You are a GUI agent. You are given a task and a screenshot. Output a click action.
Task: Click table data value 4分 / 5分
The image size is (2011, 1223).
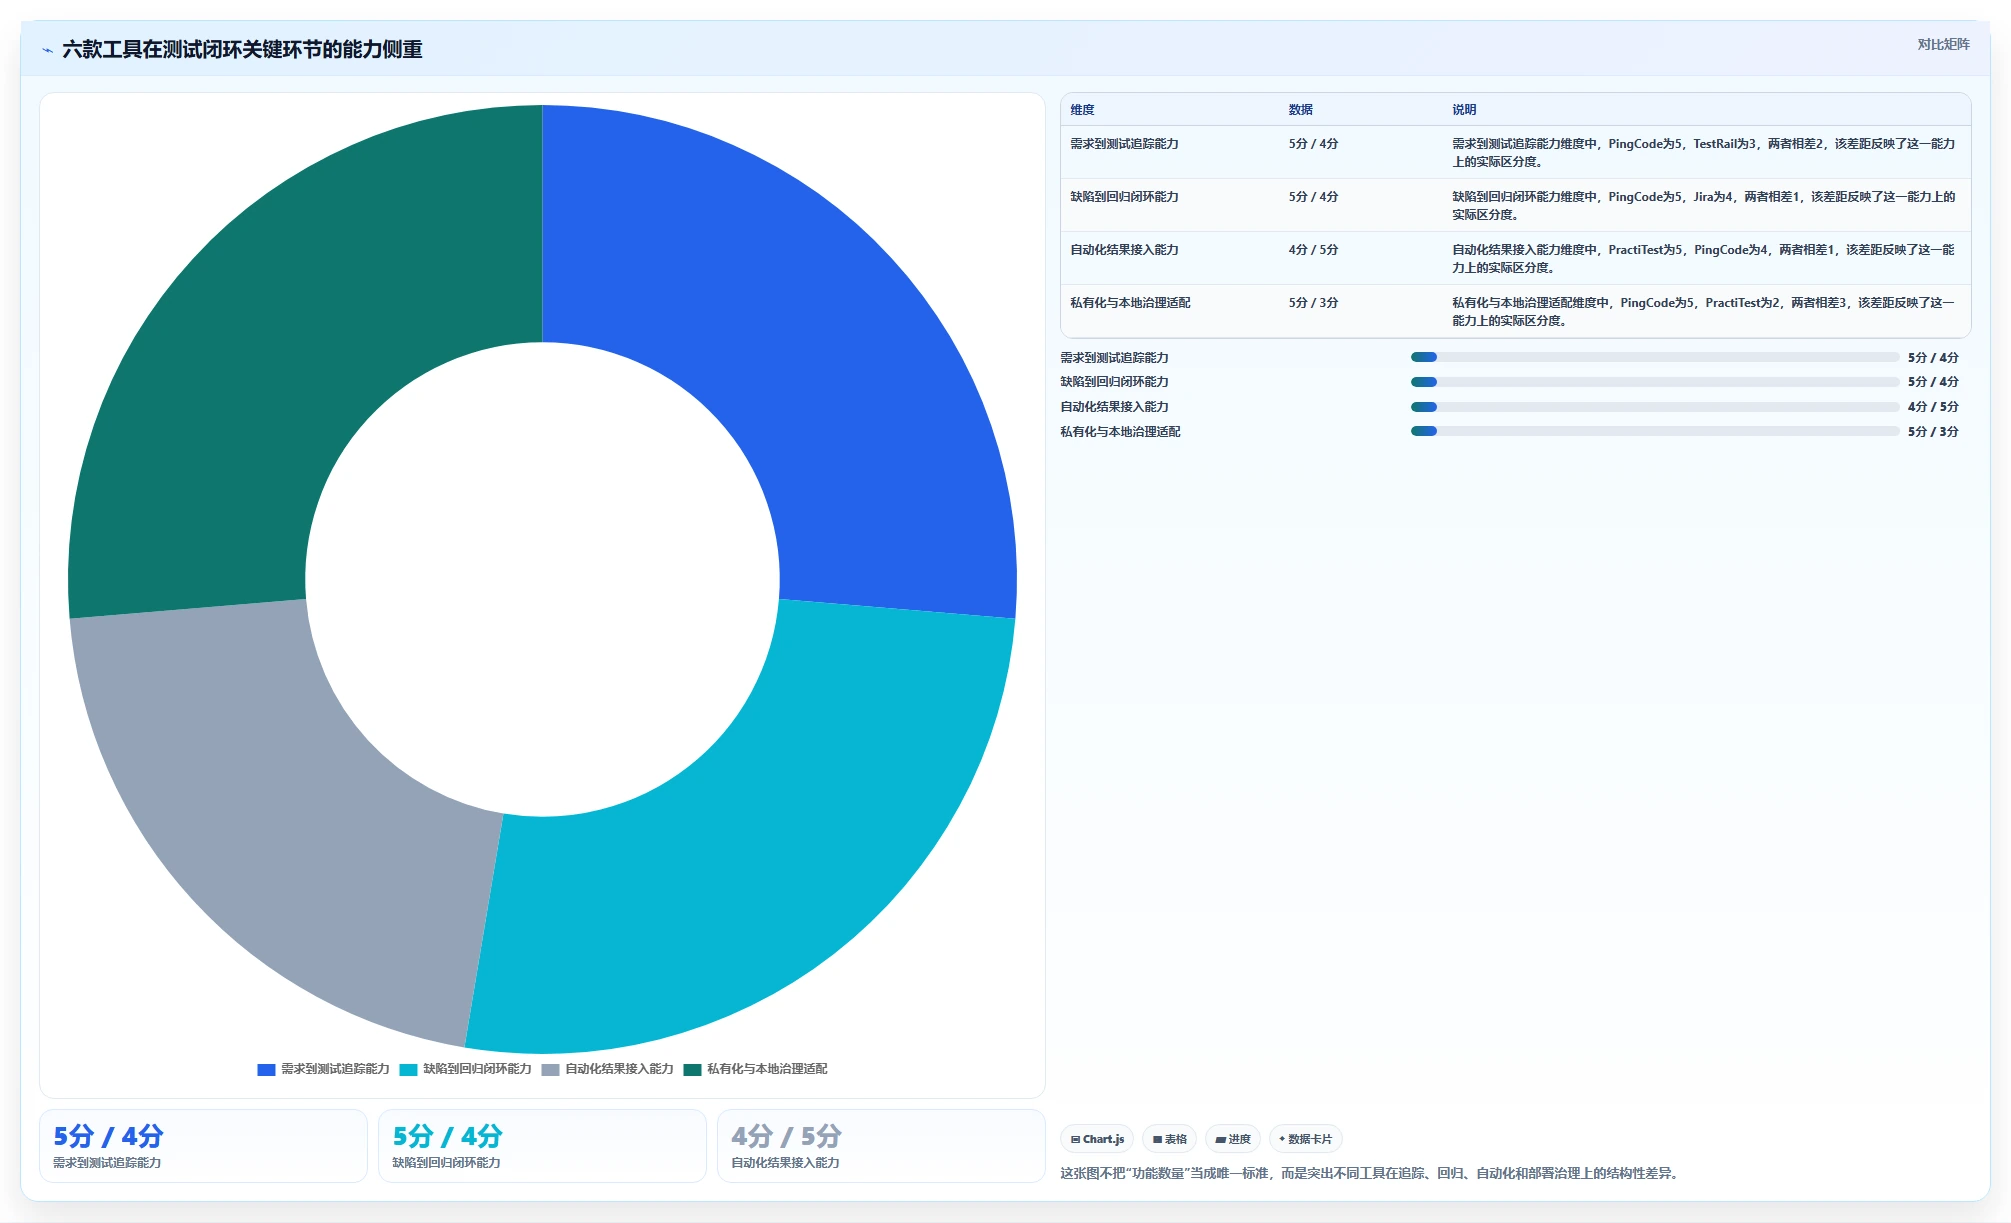[1313, 250]
